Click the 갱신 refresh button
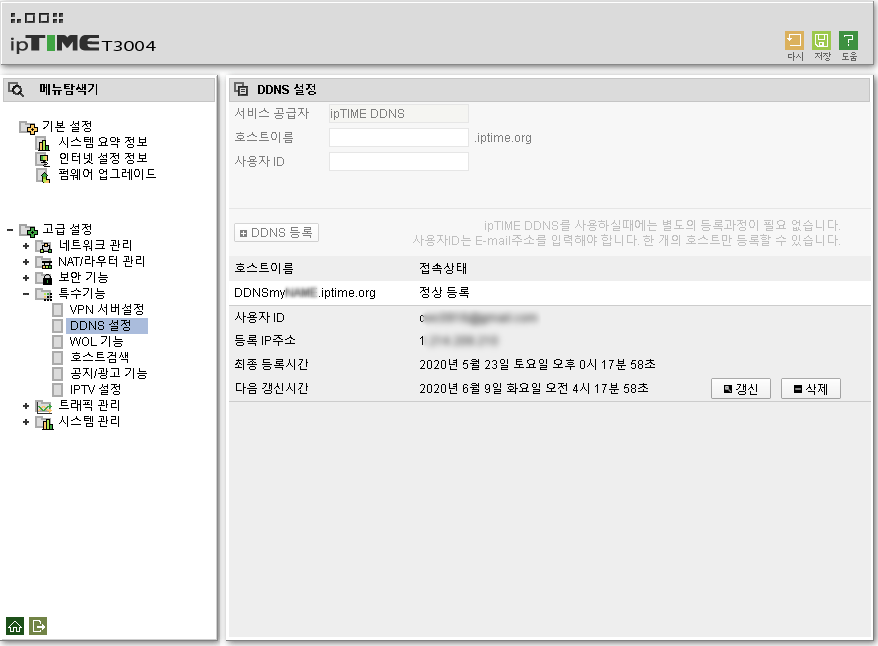This screenshot has height=646, width=878. 741,389
